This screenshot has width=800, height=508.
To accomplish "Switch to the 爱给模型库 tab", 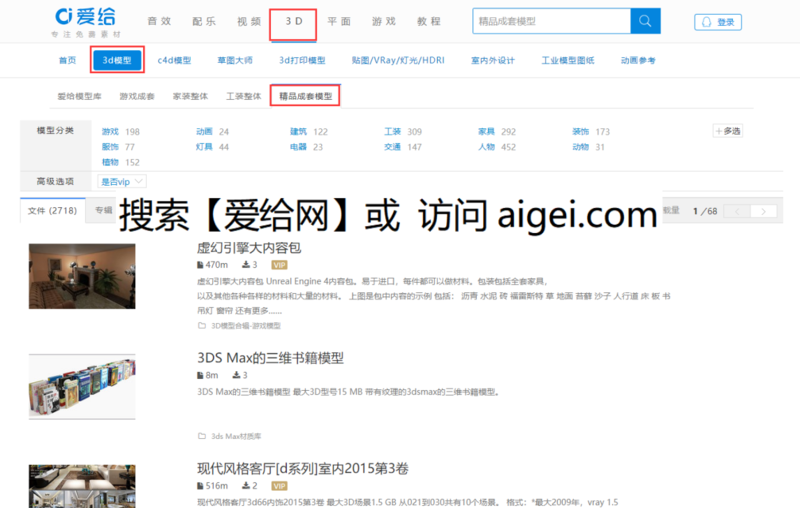I will coord(79,96).
